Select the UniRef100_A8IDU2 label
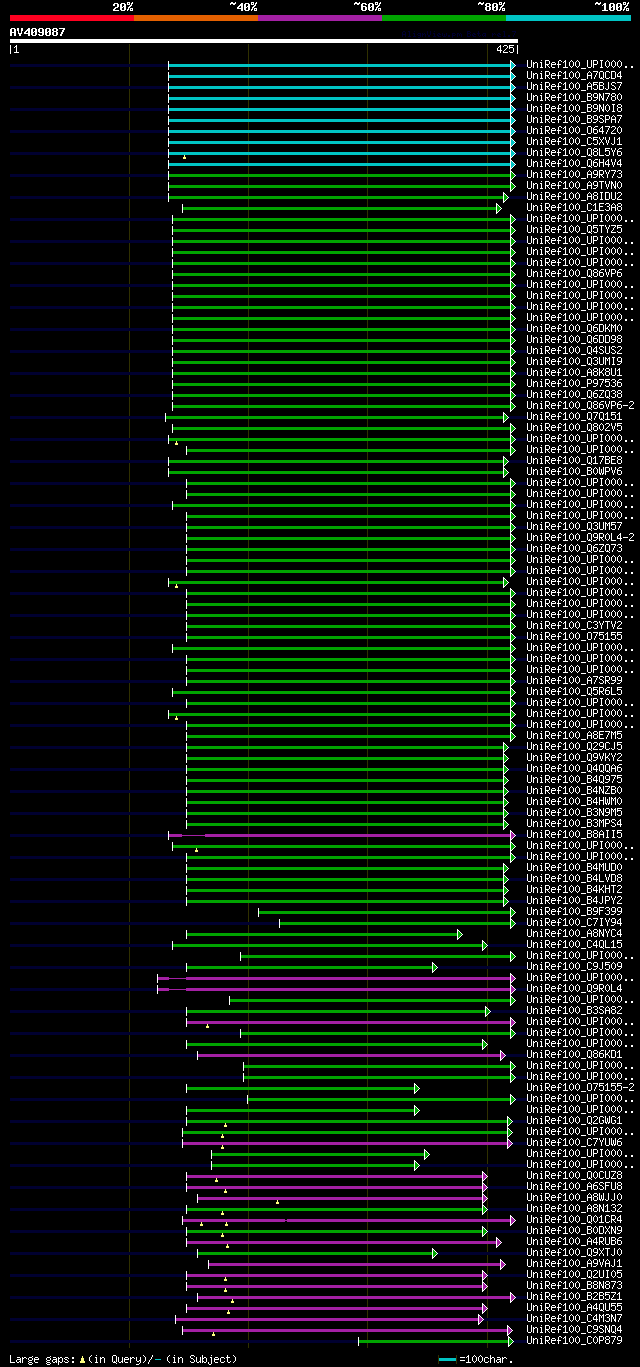 tap(574, 196)
